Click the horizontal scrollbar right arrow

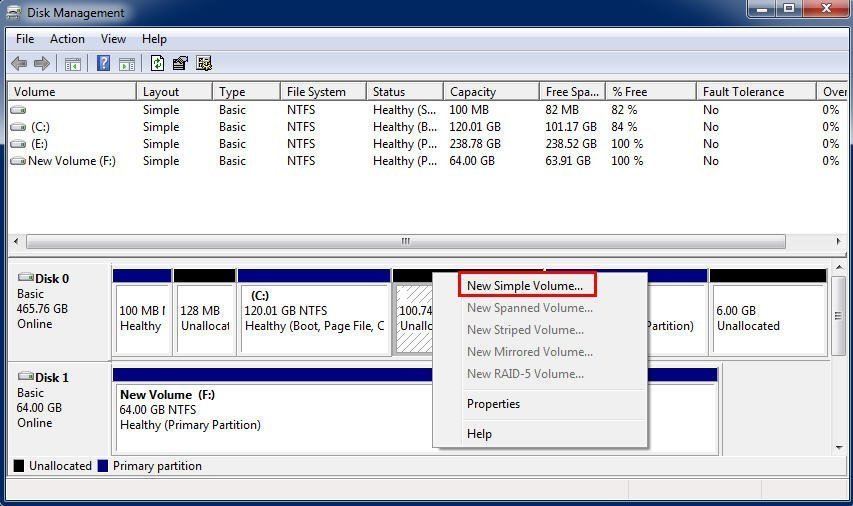tap(838, 241)
